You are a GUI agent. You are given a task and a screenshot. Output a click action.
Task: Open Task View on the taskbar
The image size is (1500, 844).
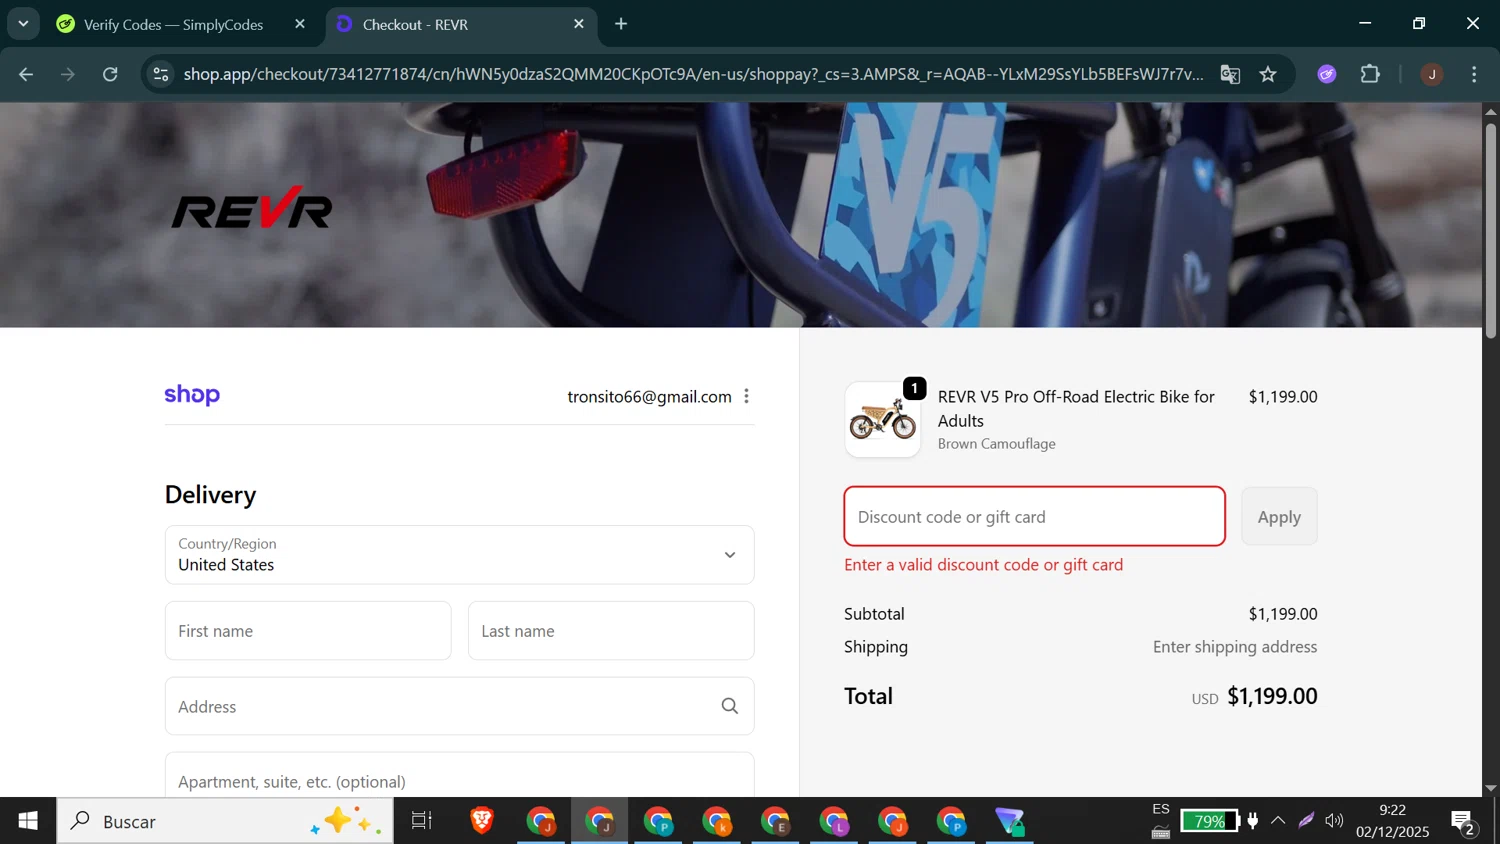coord(422,821)
